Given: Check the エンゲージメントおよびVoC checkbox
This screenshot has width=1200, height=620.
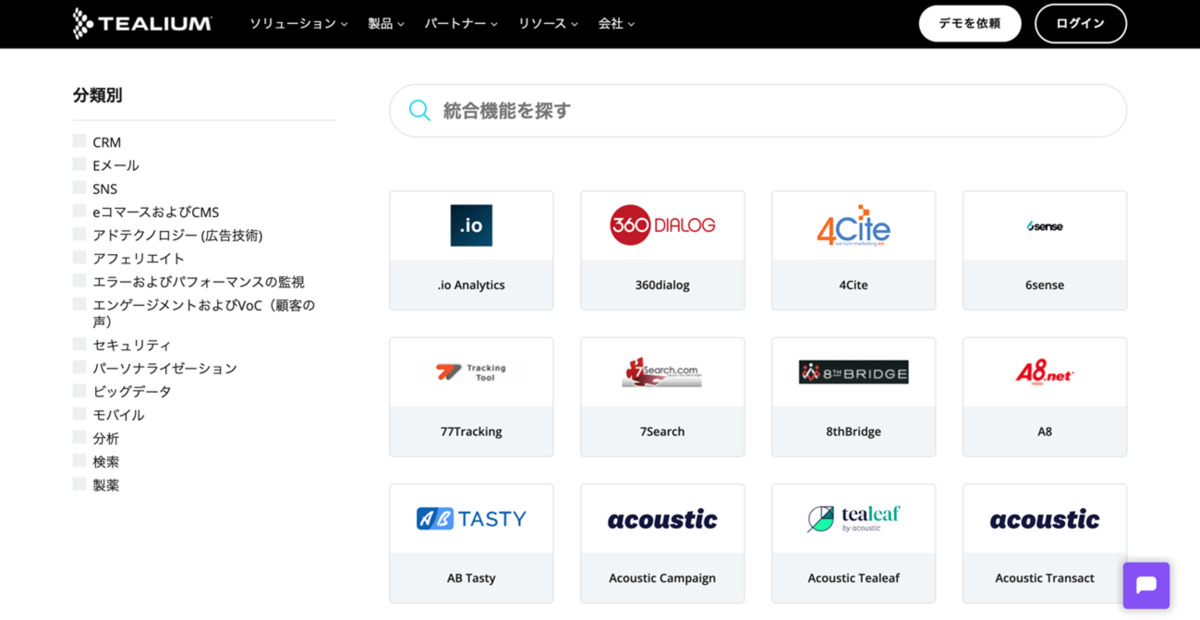Looking at the screenshot, I should click(x=79, y=304).
